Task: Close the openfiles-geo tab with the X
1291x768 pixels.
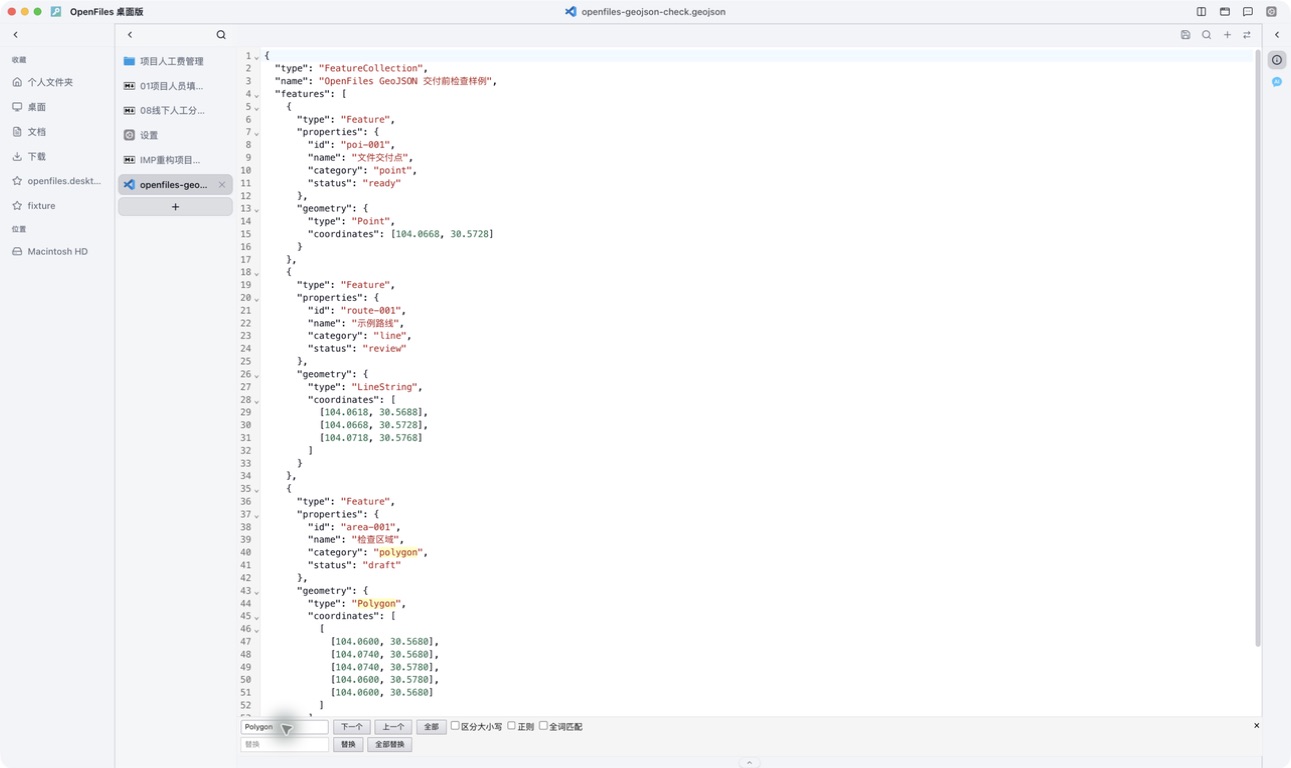Action: click(222, 185)
